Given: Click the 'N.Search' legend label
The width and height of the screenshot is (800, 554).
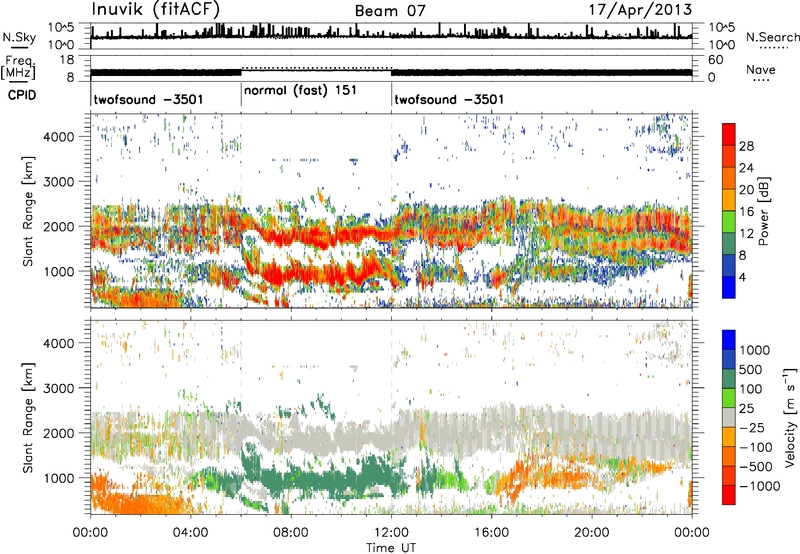Looking at the screenshot, I should (x=772, y=37).
